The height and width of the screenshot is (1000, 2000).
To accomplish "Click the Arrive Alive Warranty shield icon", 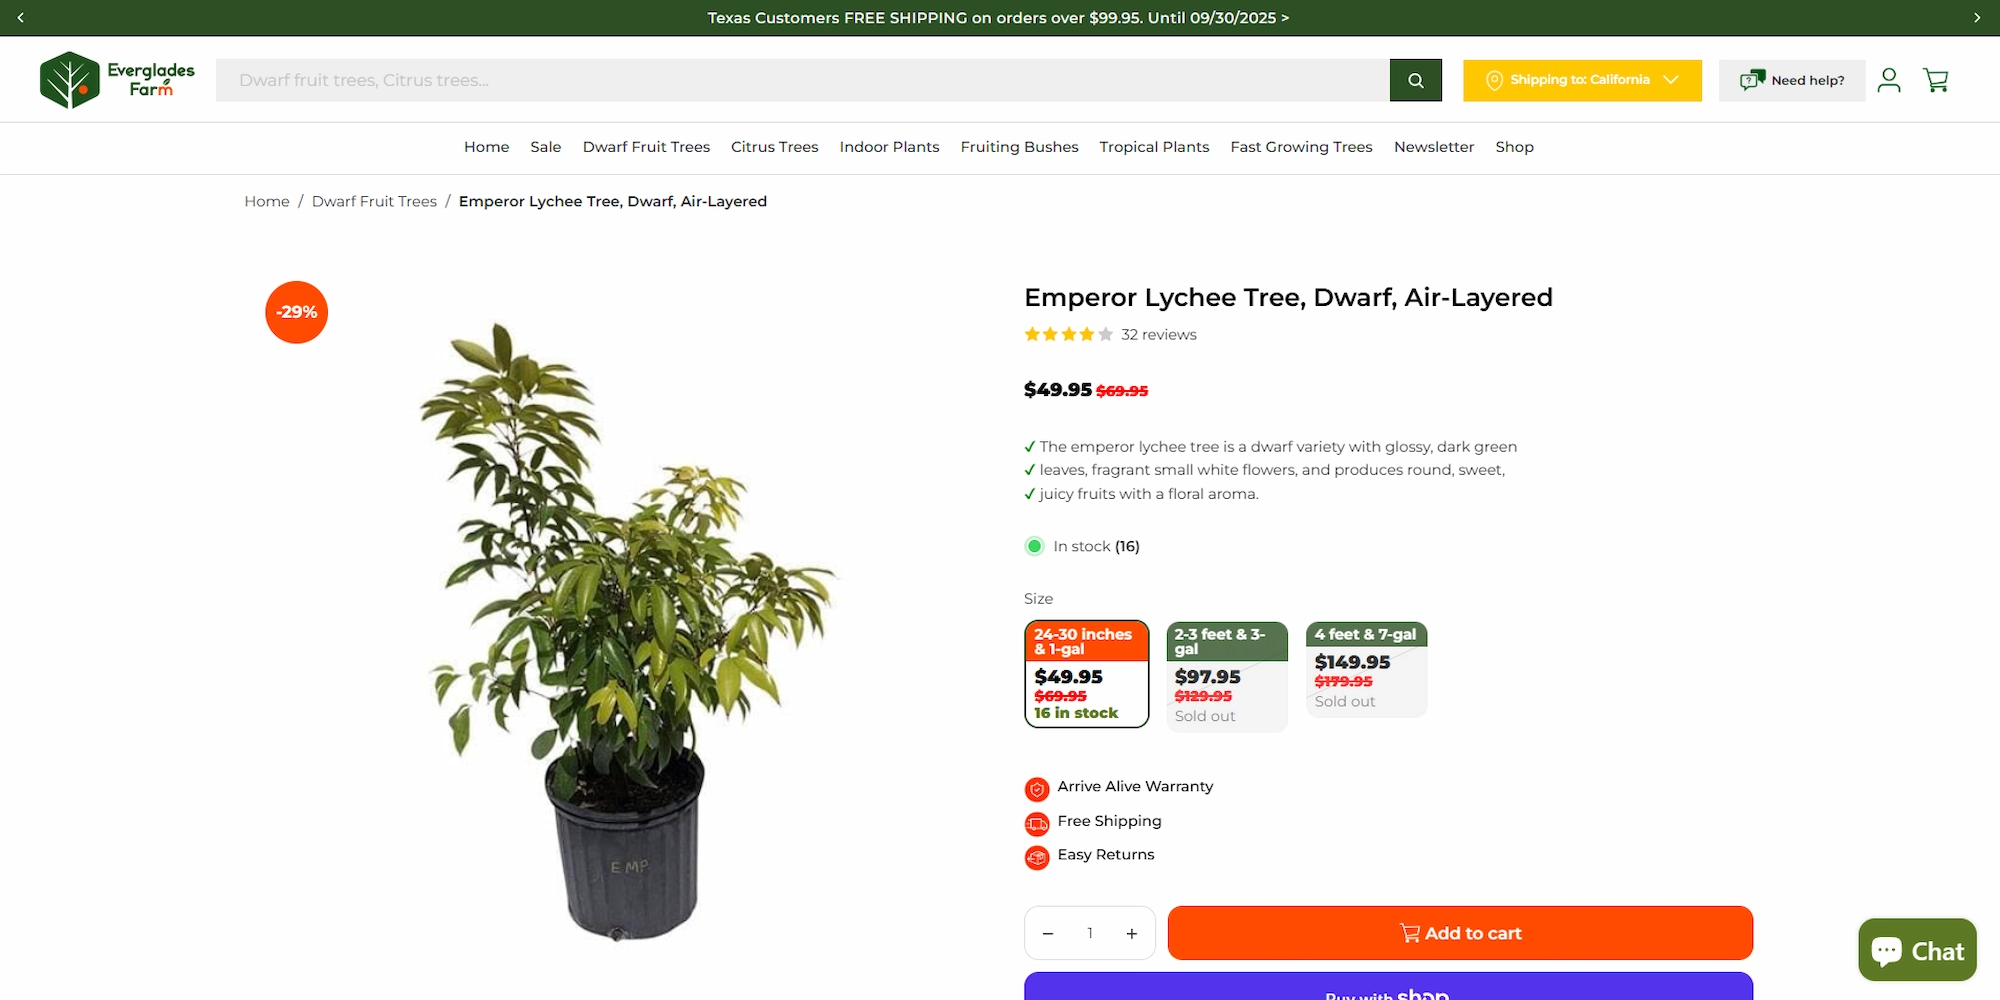I will 1037,789.
